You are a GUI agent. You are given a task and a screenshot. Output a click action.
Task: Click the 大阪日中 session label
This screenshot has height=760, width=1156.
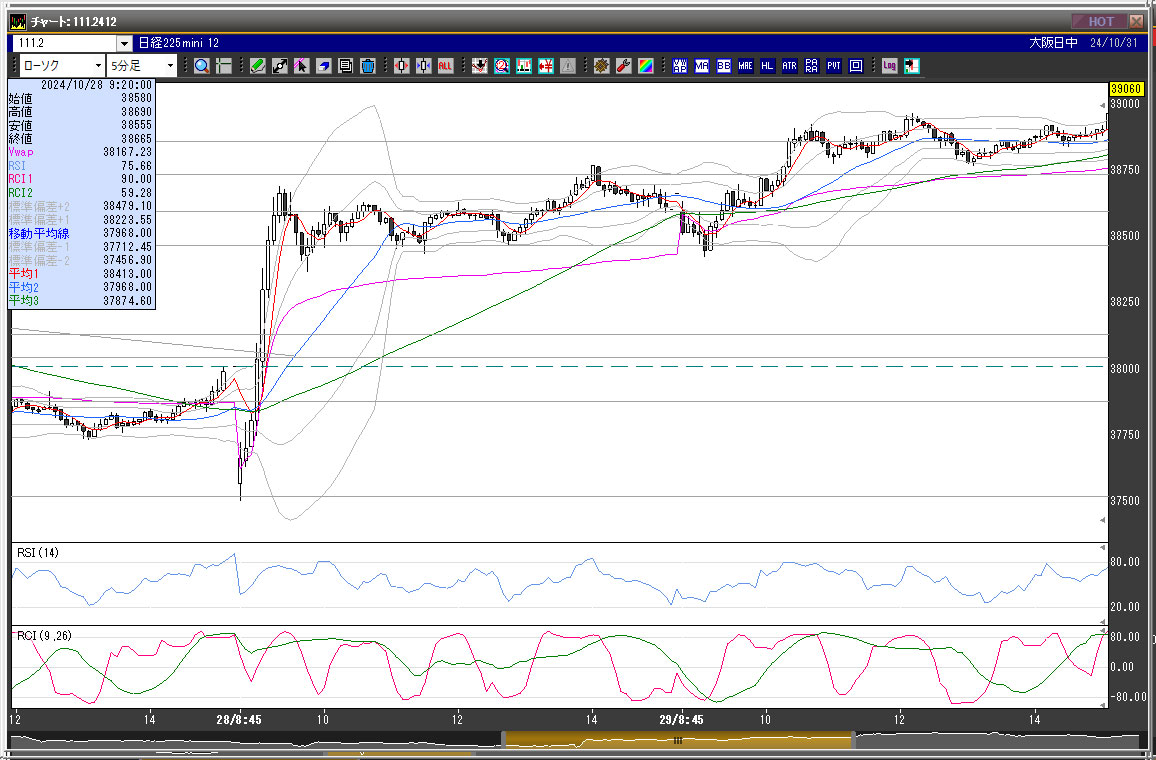tap(1053, 43)
